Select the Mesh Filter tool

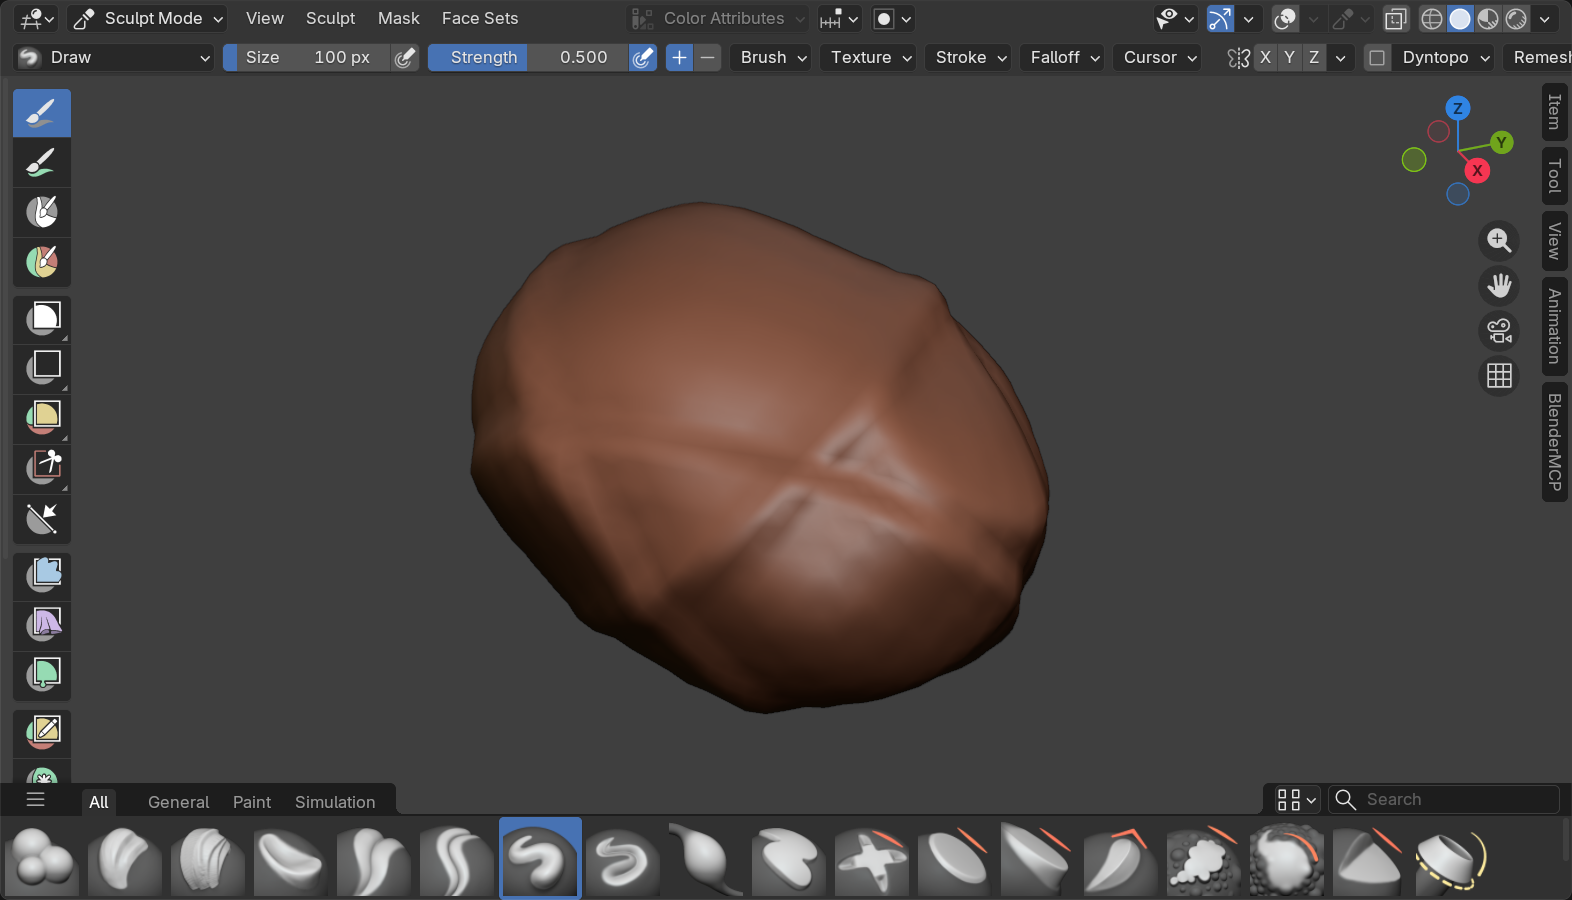[42, 575]
